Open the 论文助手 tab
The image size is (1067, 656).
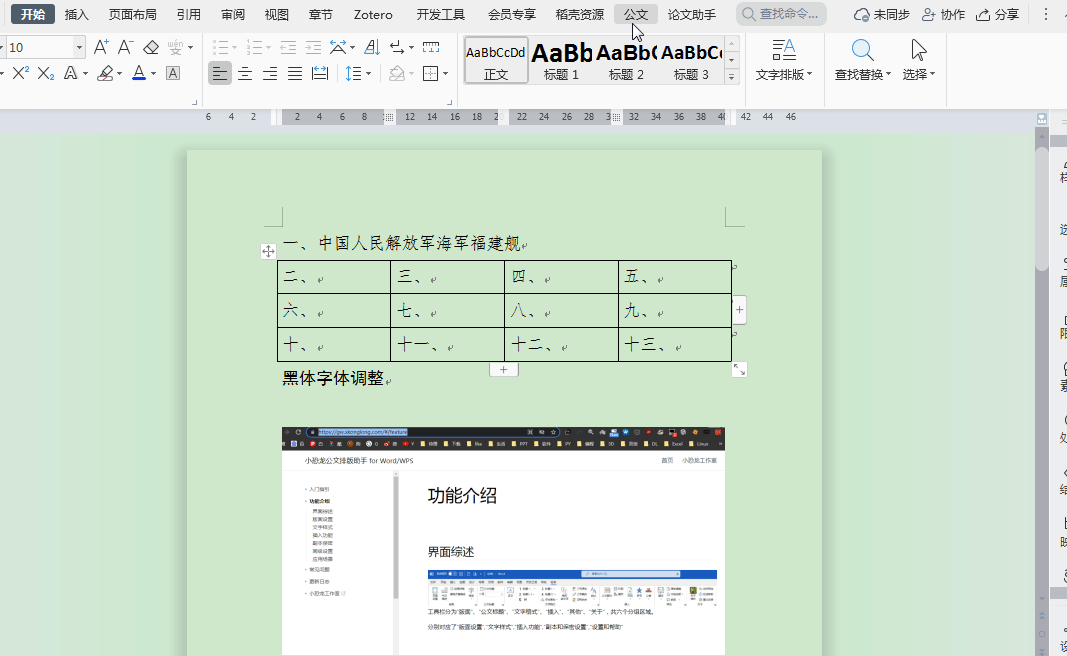tap(692, 14)
